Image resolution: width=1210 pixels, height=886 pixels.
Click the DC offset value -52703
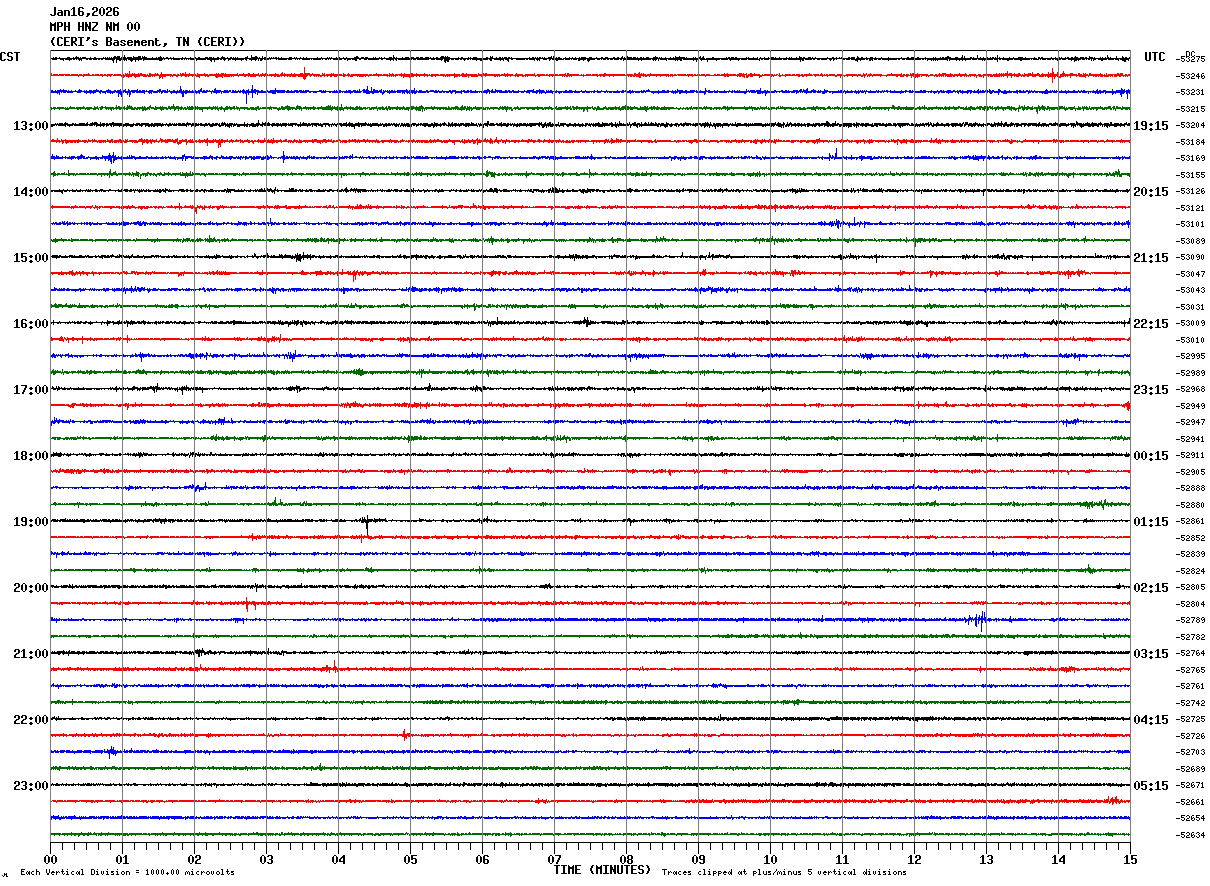tap(1190, 752)
